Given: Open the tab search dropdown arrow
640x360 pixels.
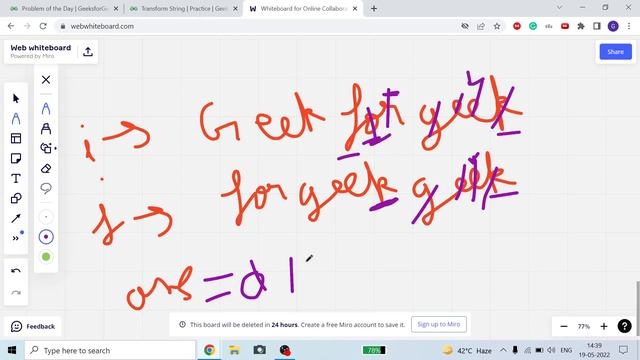Looking at the screenshot, I should [560, 7].
